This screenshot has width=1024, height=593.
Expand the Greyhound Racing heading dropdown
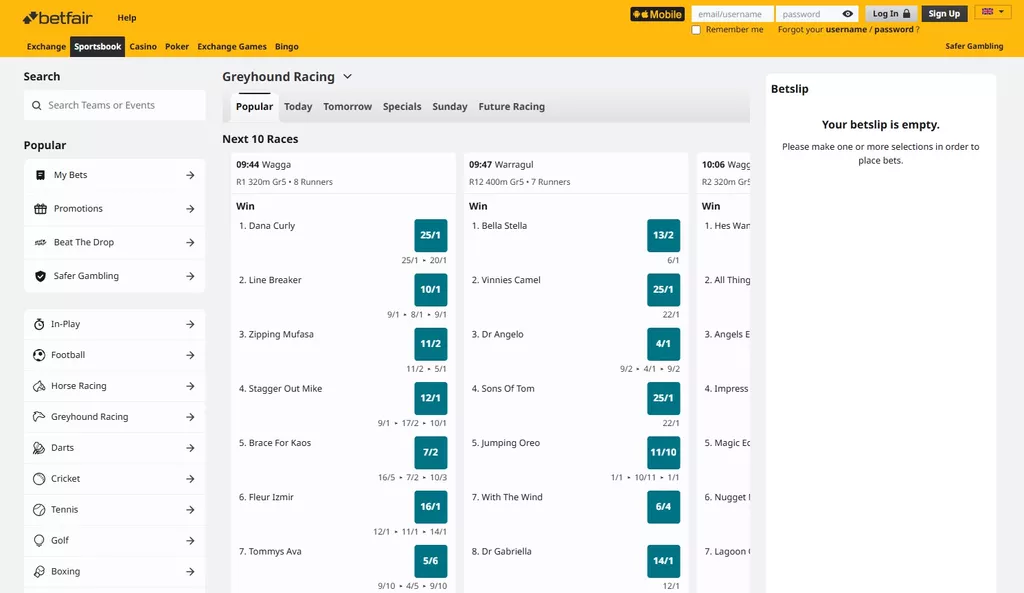click(x=347, y=76)
